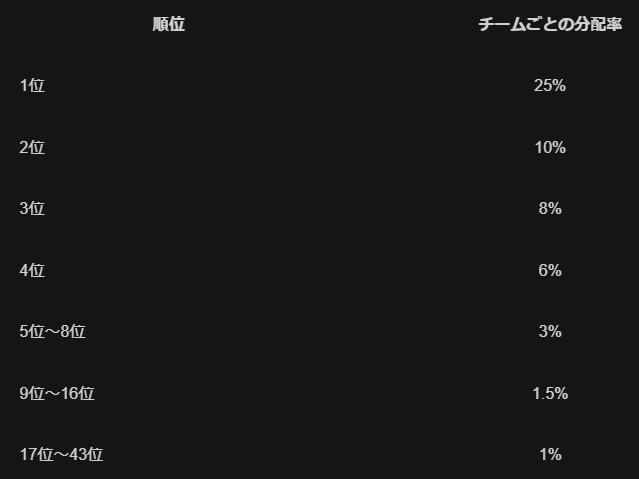
Task: Click the 1% distribution value
Action: (550, 455)
